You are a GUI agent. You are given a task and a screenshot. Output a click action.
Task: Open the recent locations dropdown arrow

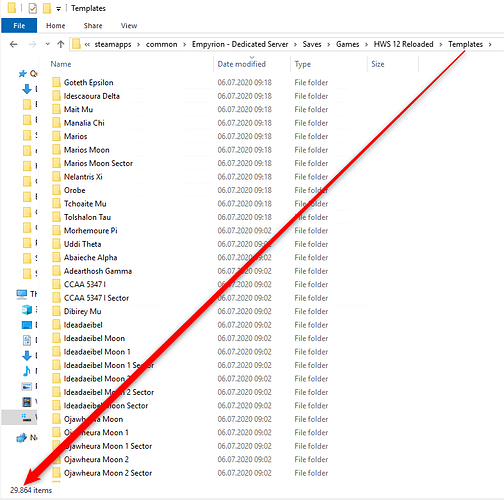pyautogui.click(x=48, y=44)
